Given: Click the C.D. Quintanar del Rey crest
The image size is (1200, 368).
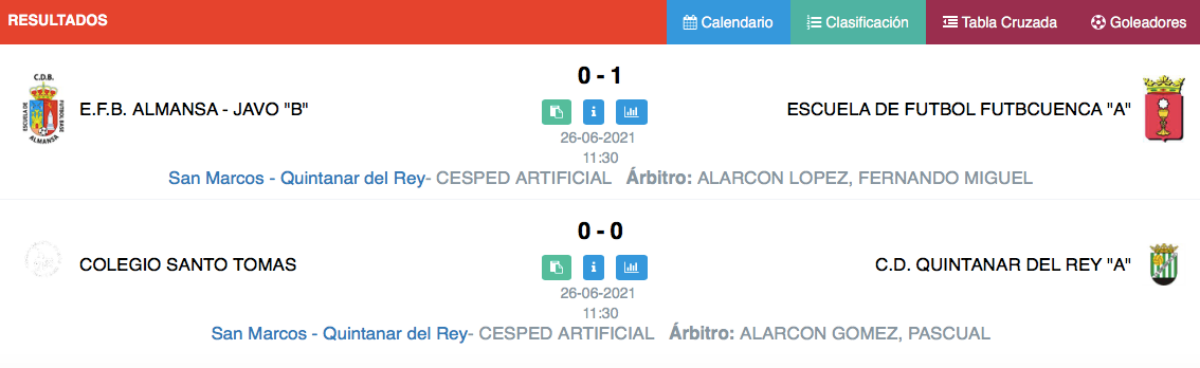Looking at the screenshot, I should click(x=1164, y=264).
